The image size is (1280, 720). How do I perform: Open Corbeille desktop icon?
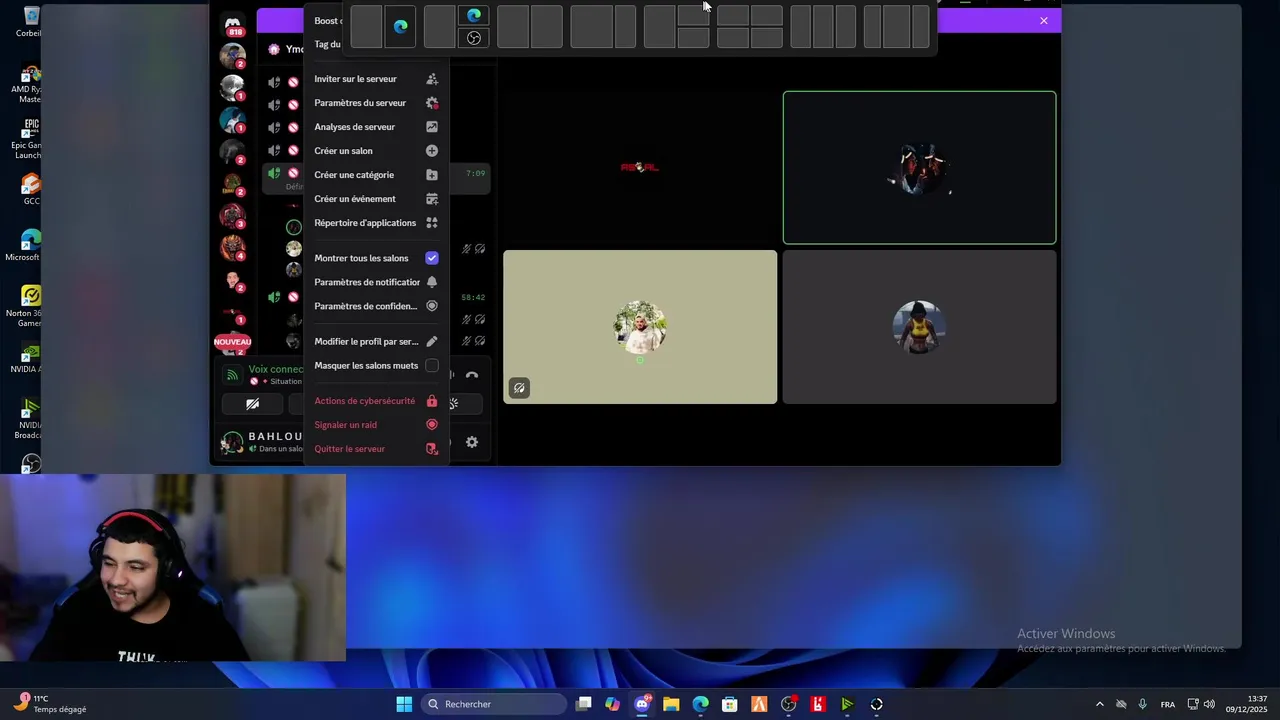[x=30, y=22]
